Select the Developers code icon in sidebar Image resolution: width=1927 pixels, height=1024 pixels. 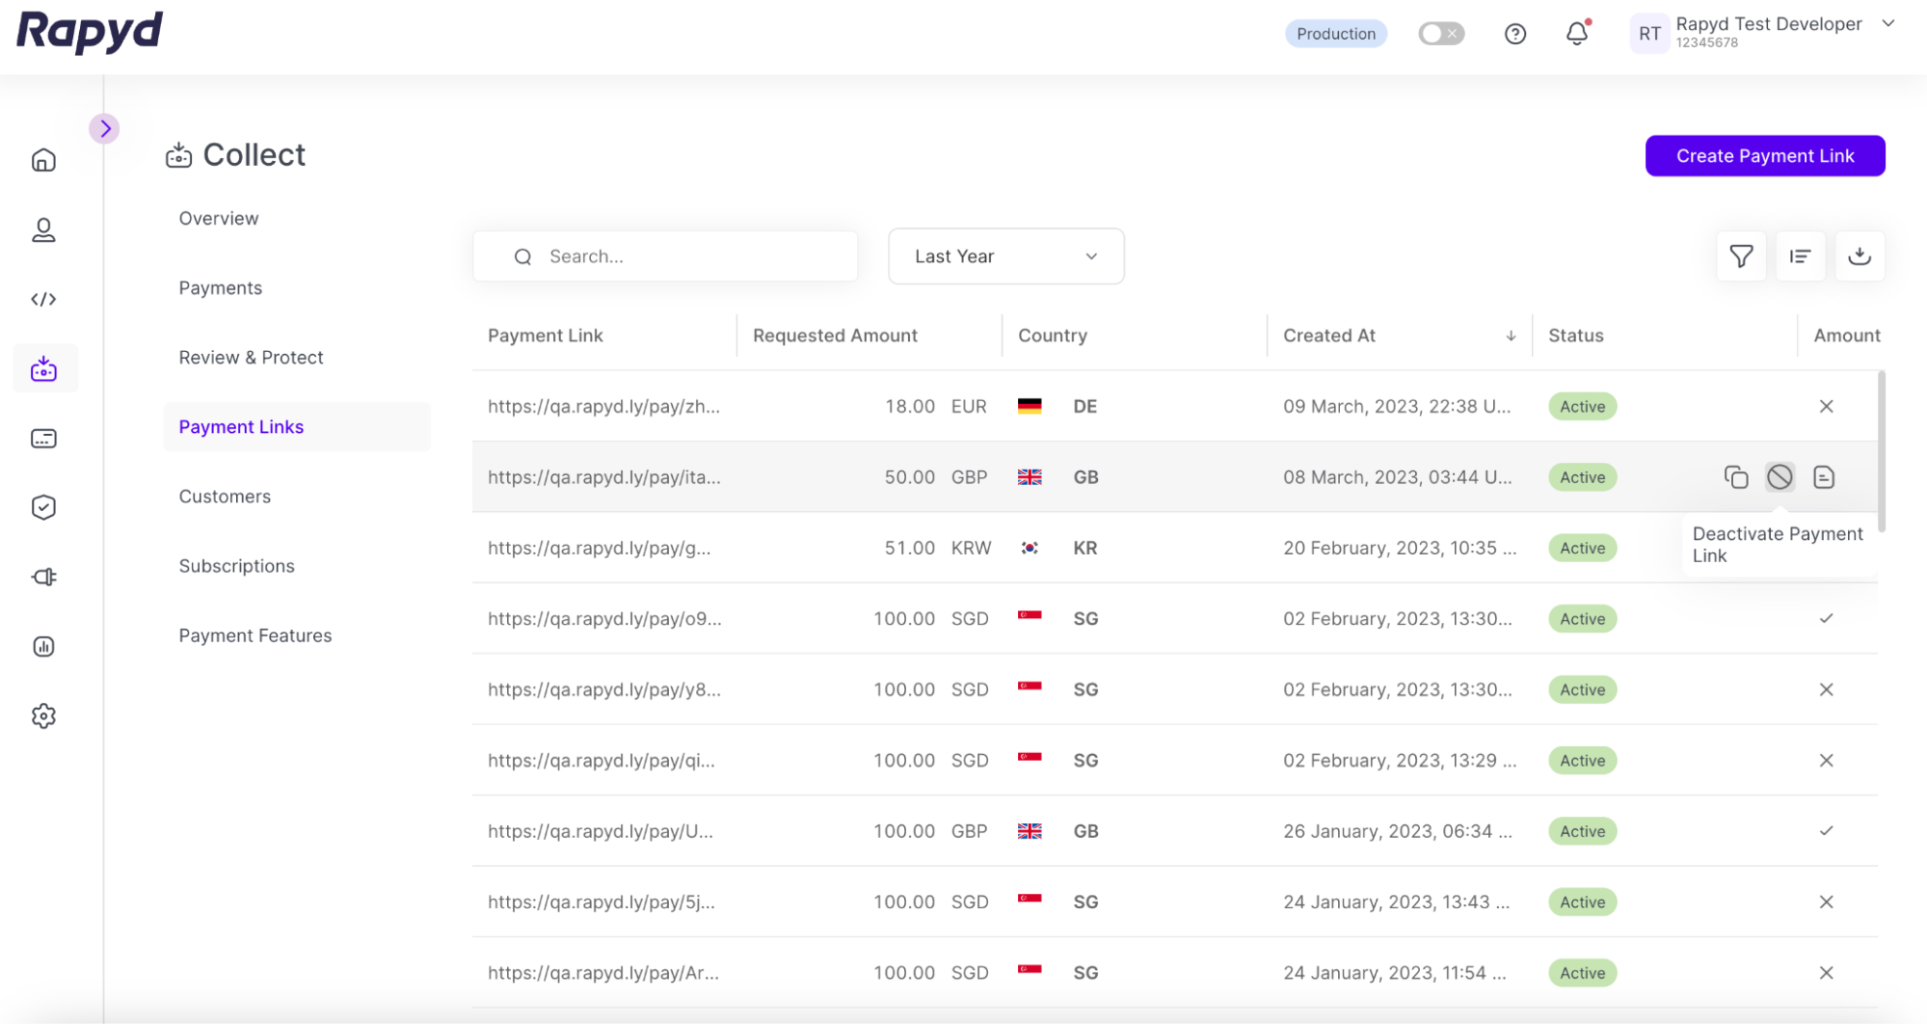click(44, 298)
